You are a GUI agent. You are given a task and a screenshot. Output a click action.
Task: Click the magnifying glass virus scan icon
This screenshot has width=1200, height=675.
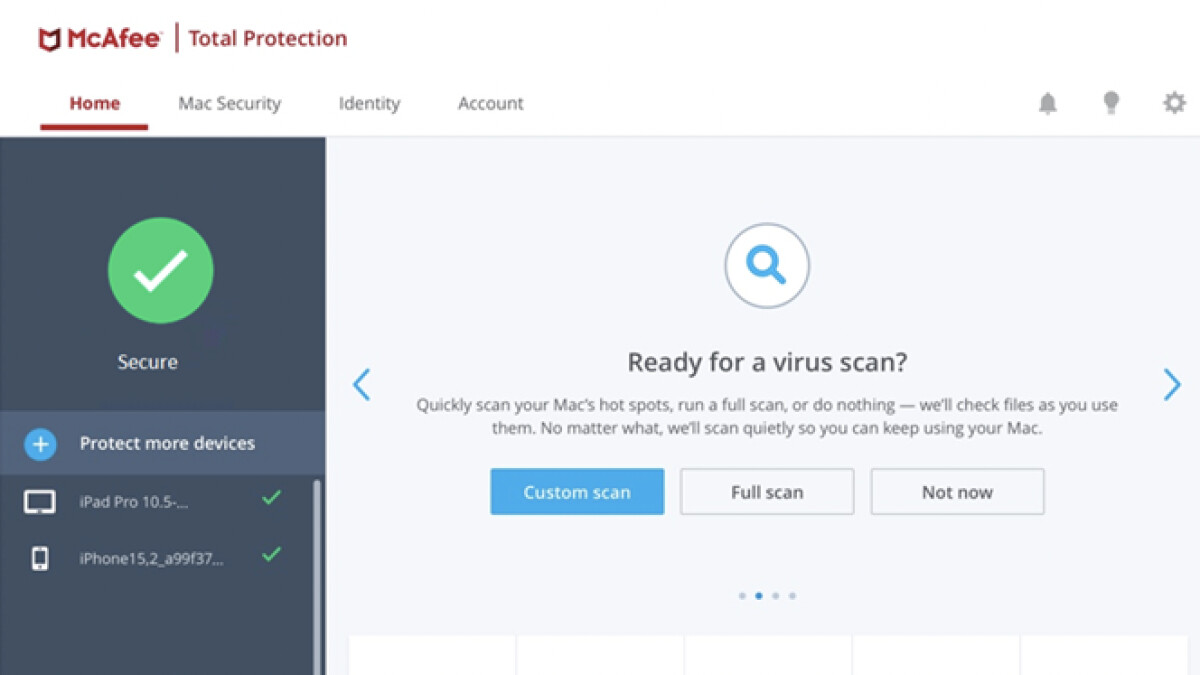point(767,266)
